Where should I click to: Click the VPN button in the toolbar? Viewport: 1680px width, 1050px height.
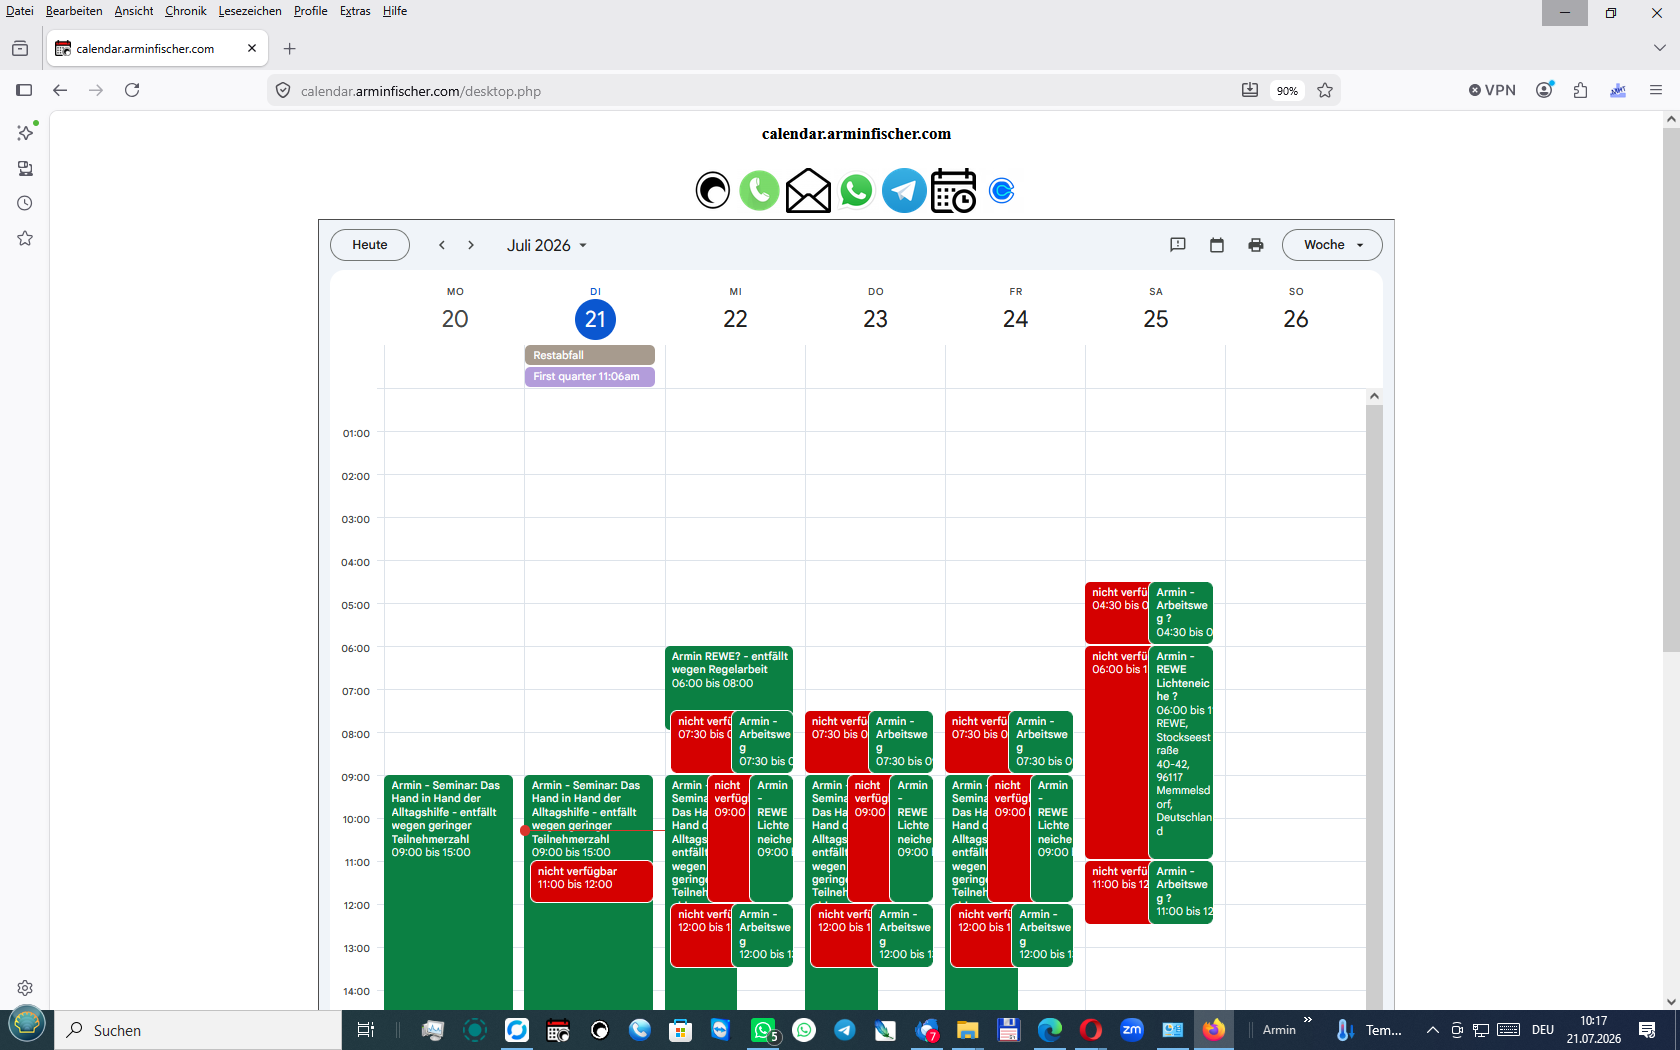(x=1492, y=90)
